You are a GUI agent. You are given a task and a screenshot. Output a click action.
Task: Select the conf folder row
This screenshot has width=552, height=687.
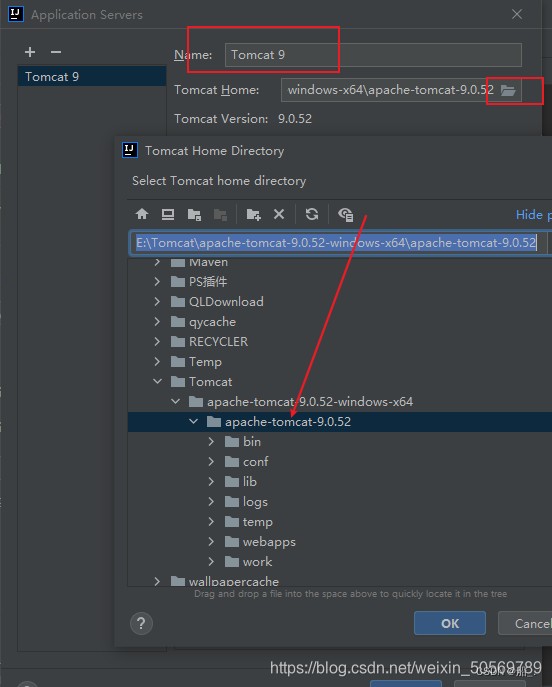tap(340, 461)
